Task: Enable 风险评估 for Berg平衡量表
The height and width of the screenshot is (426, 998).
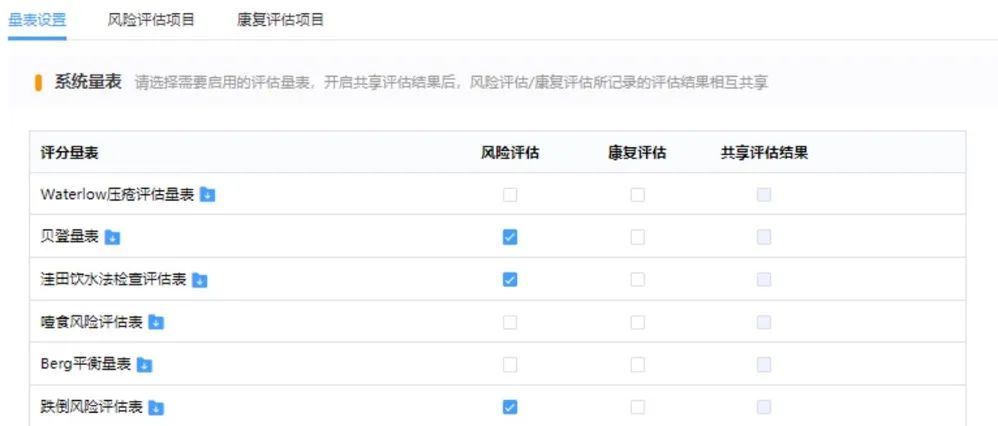Action: (x=510, y=365)
